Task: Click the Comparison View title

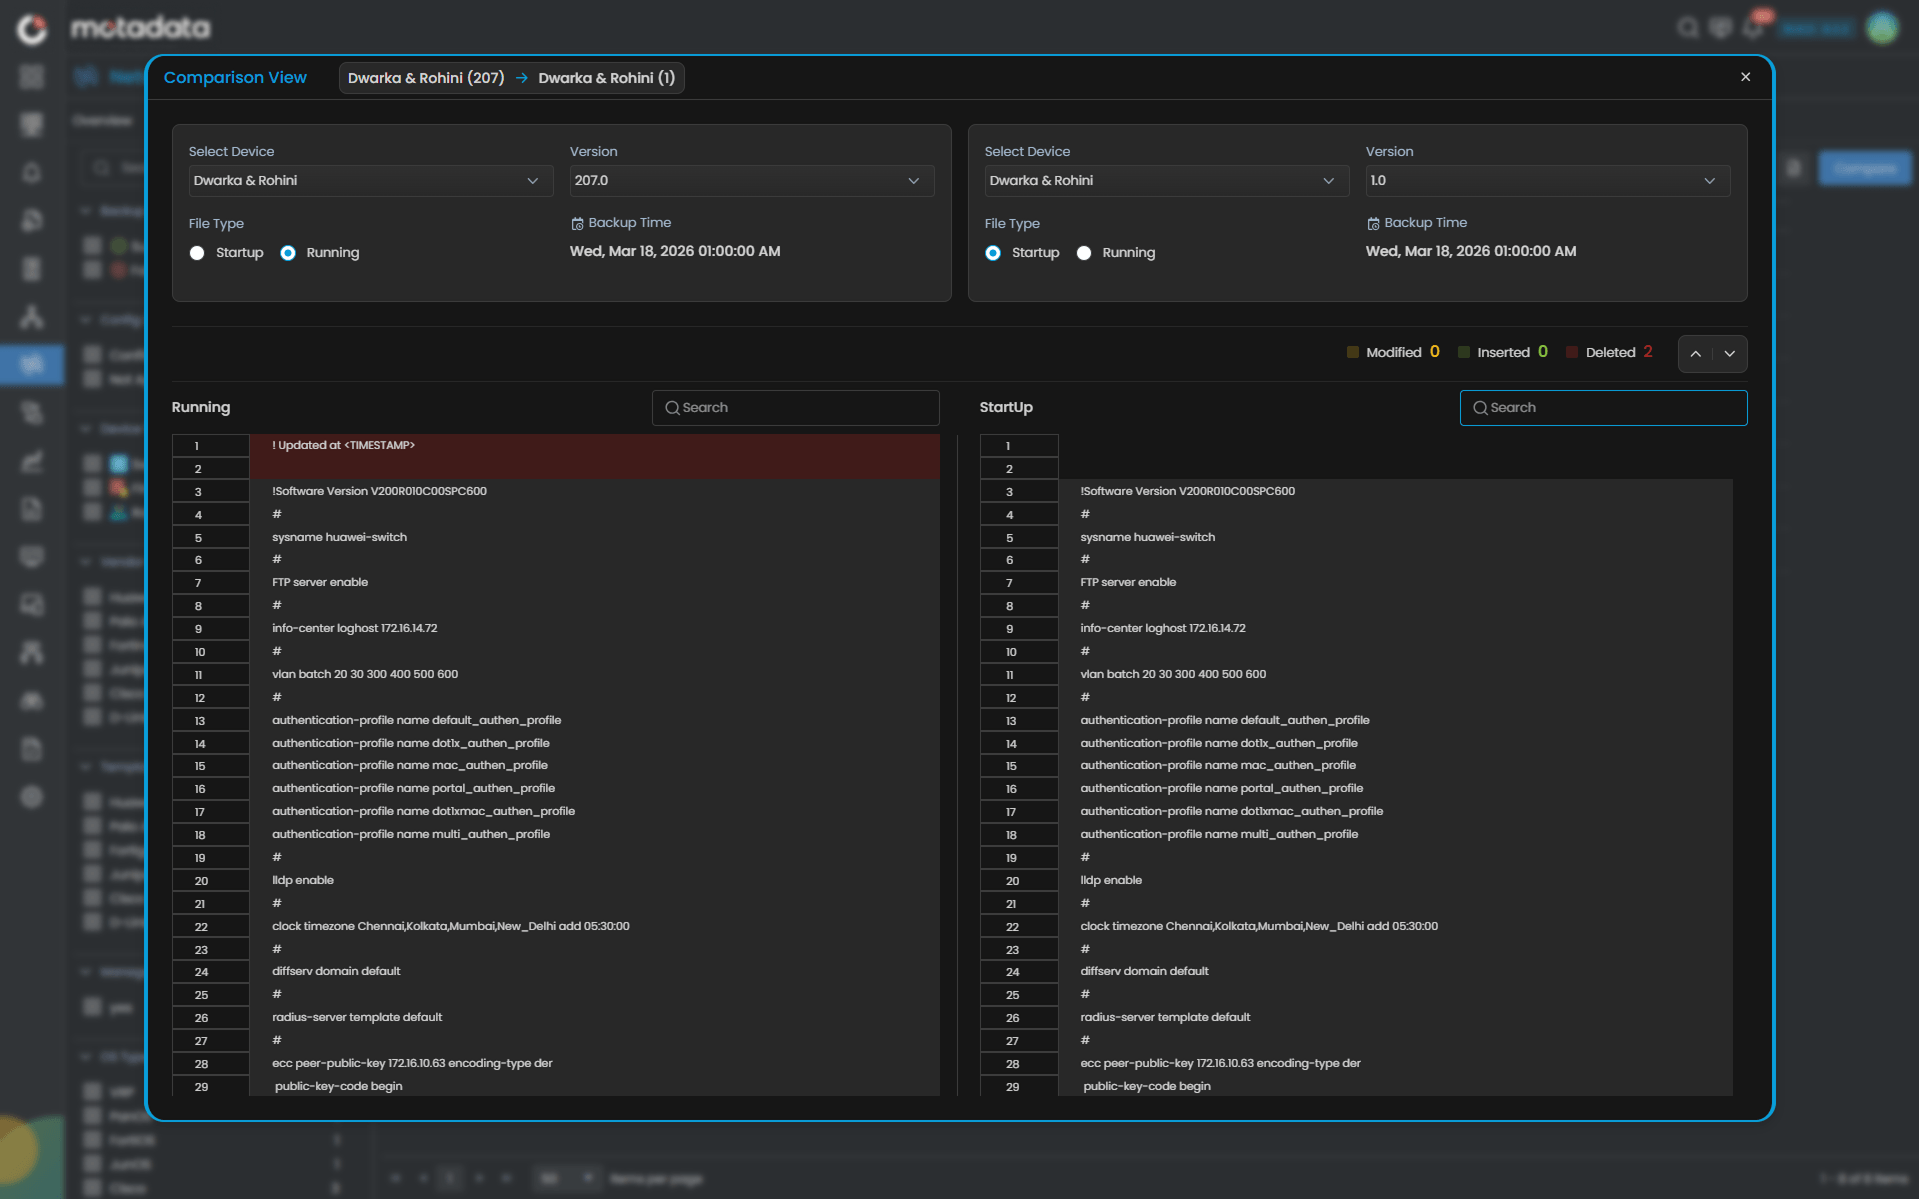Action: [x=235, y=78]
